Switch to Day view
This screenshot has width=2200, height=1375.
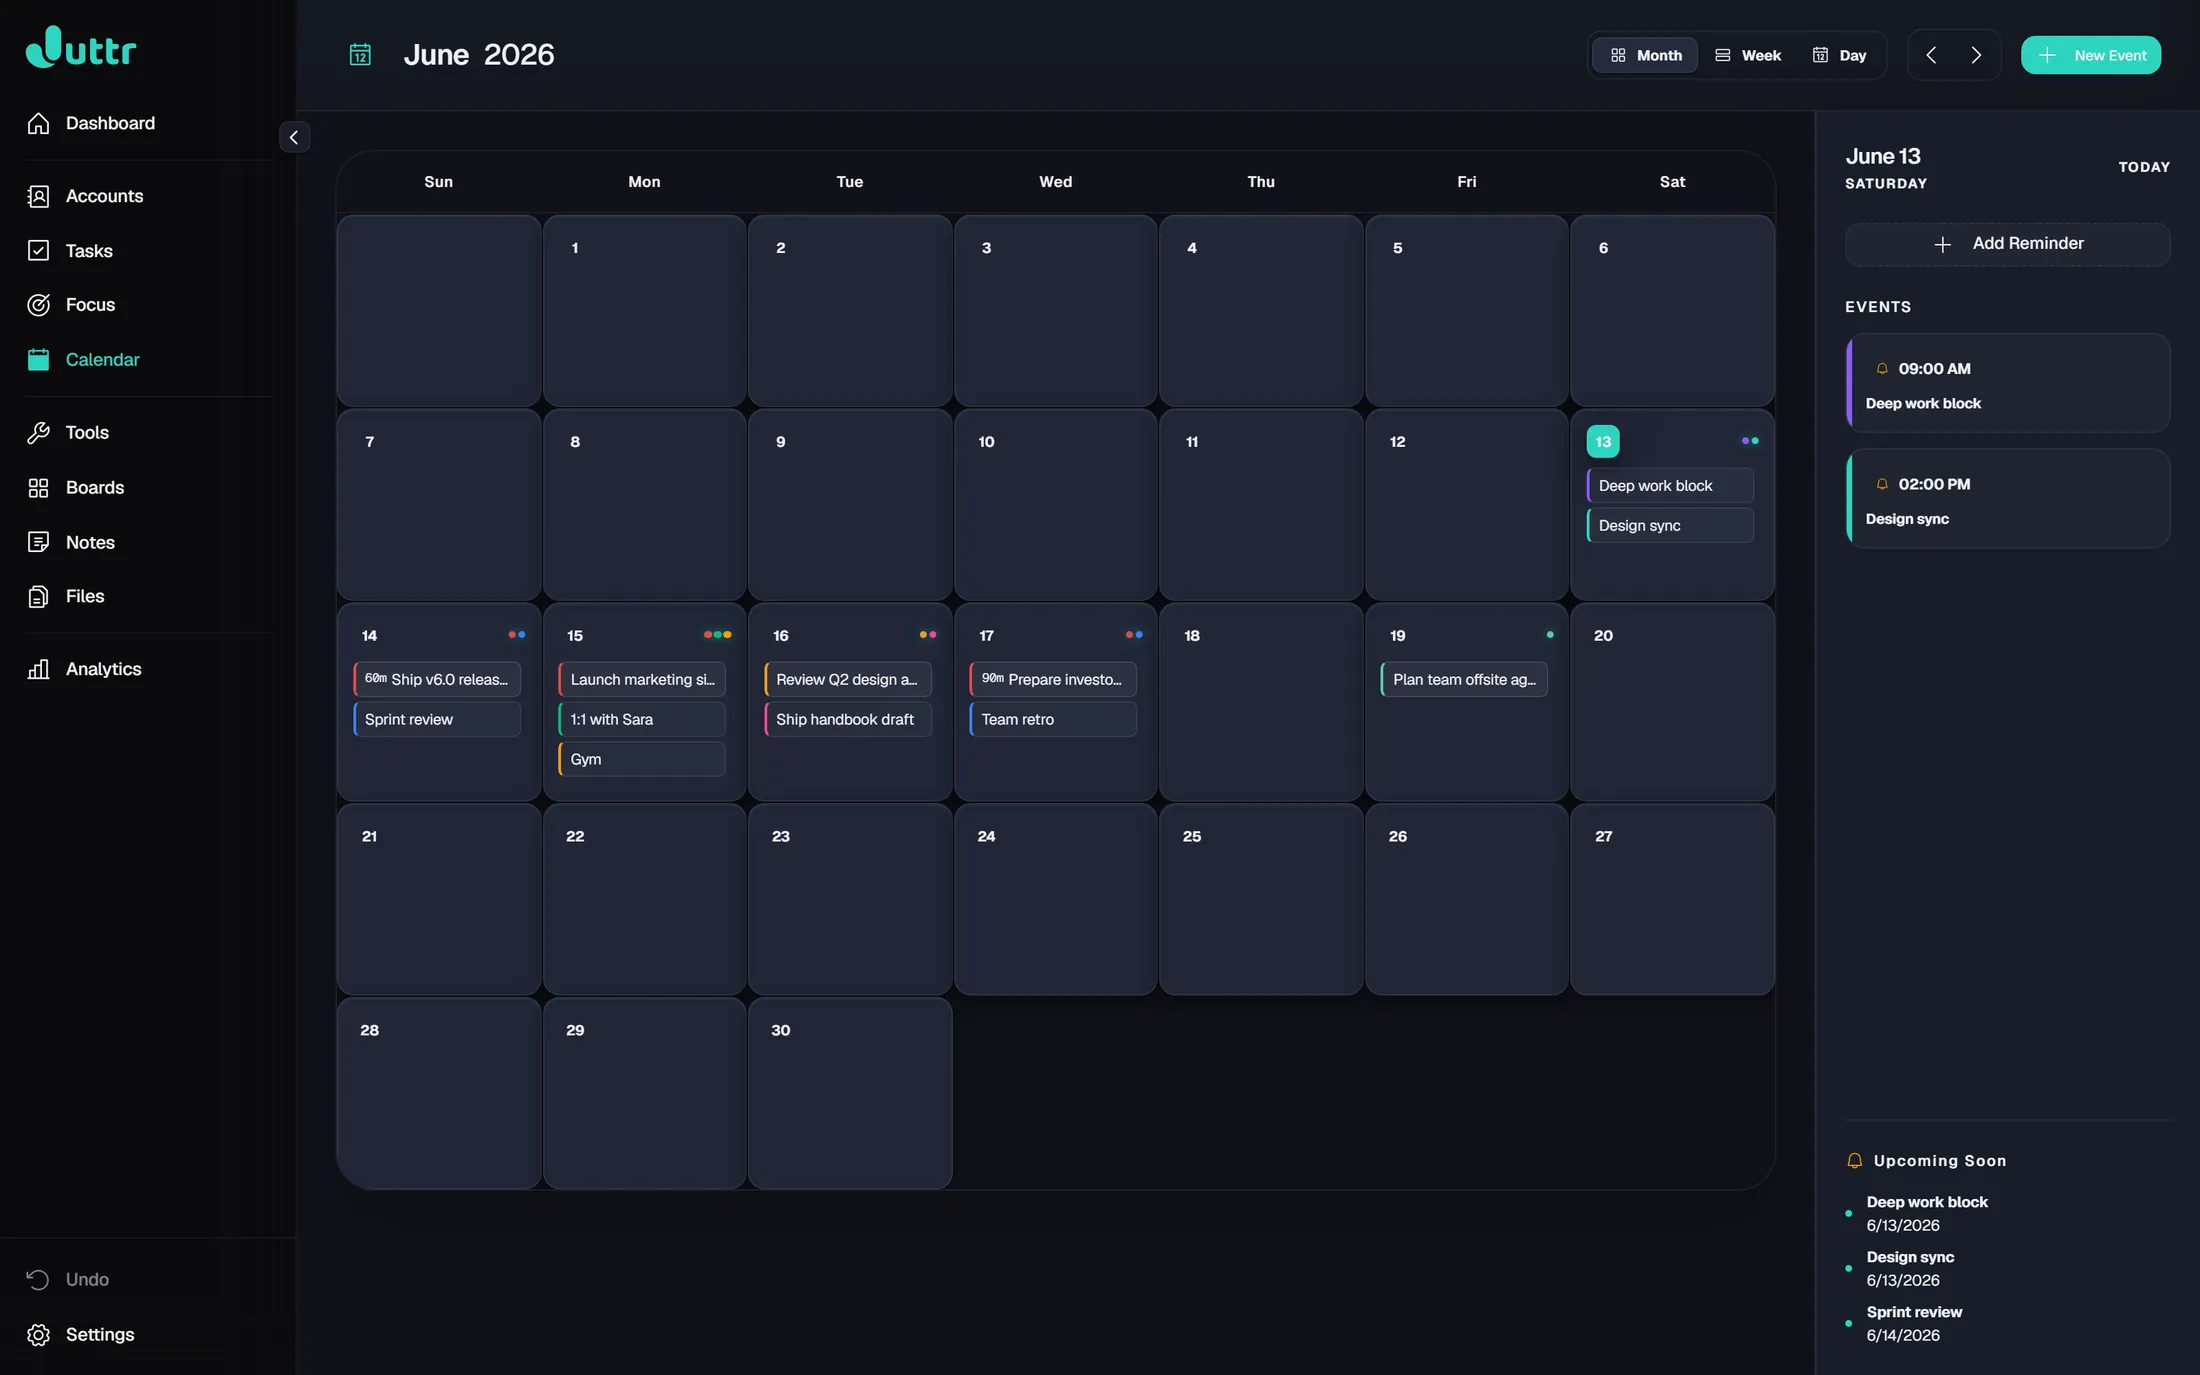[x=1839, y=55]
